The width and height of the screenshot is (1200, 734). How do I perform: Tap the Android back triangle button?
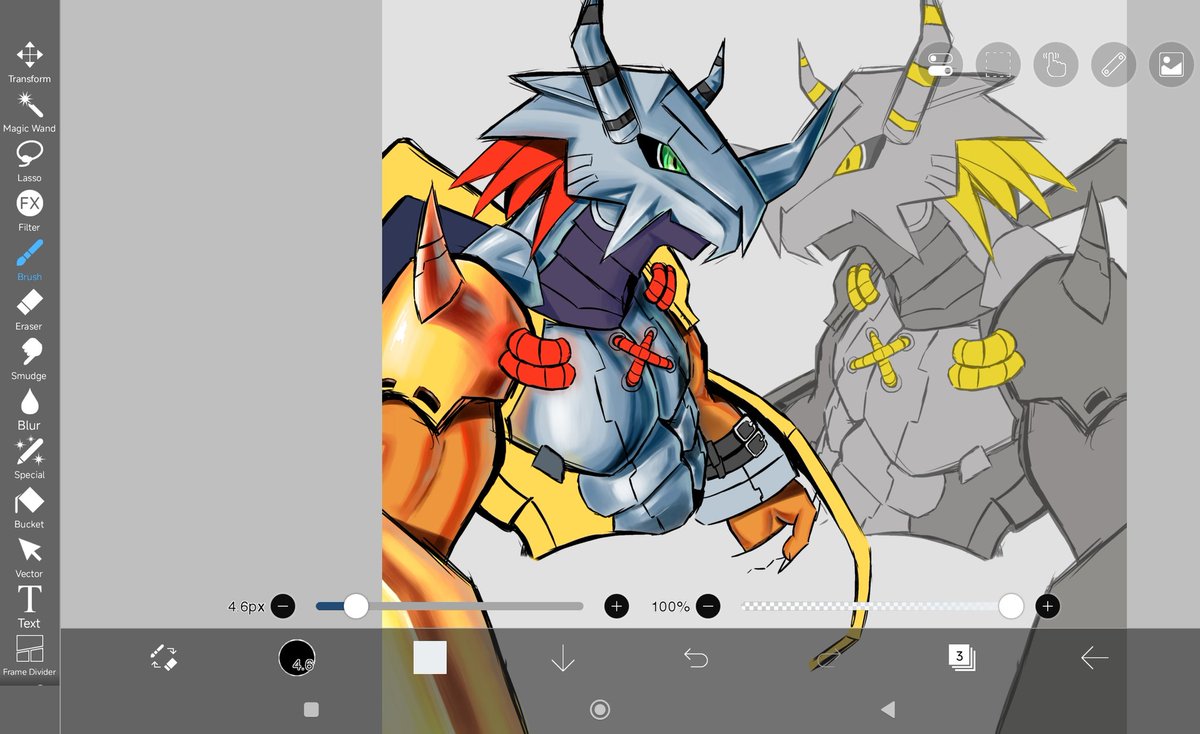click(887, 709)
